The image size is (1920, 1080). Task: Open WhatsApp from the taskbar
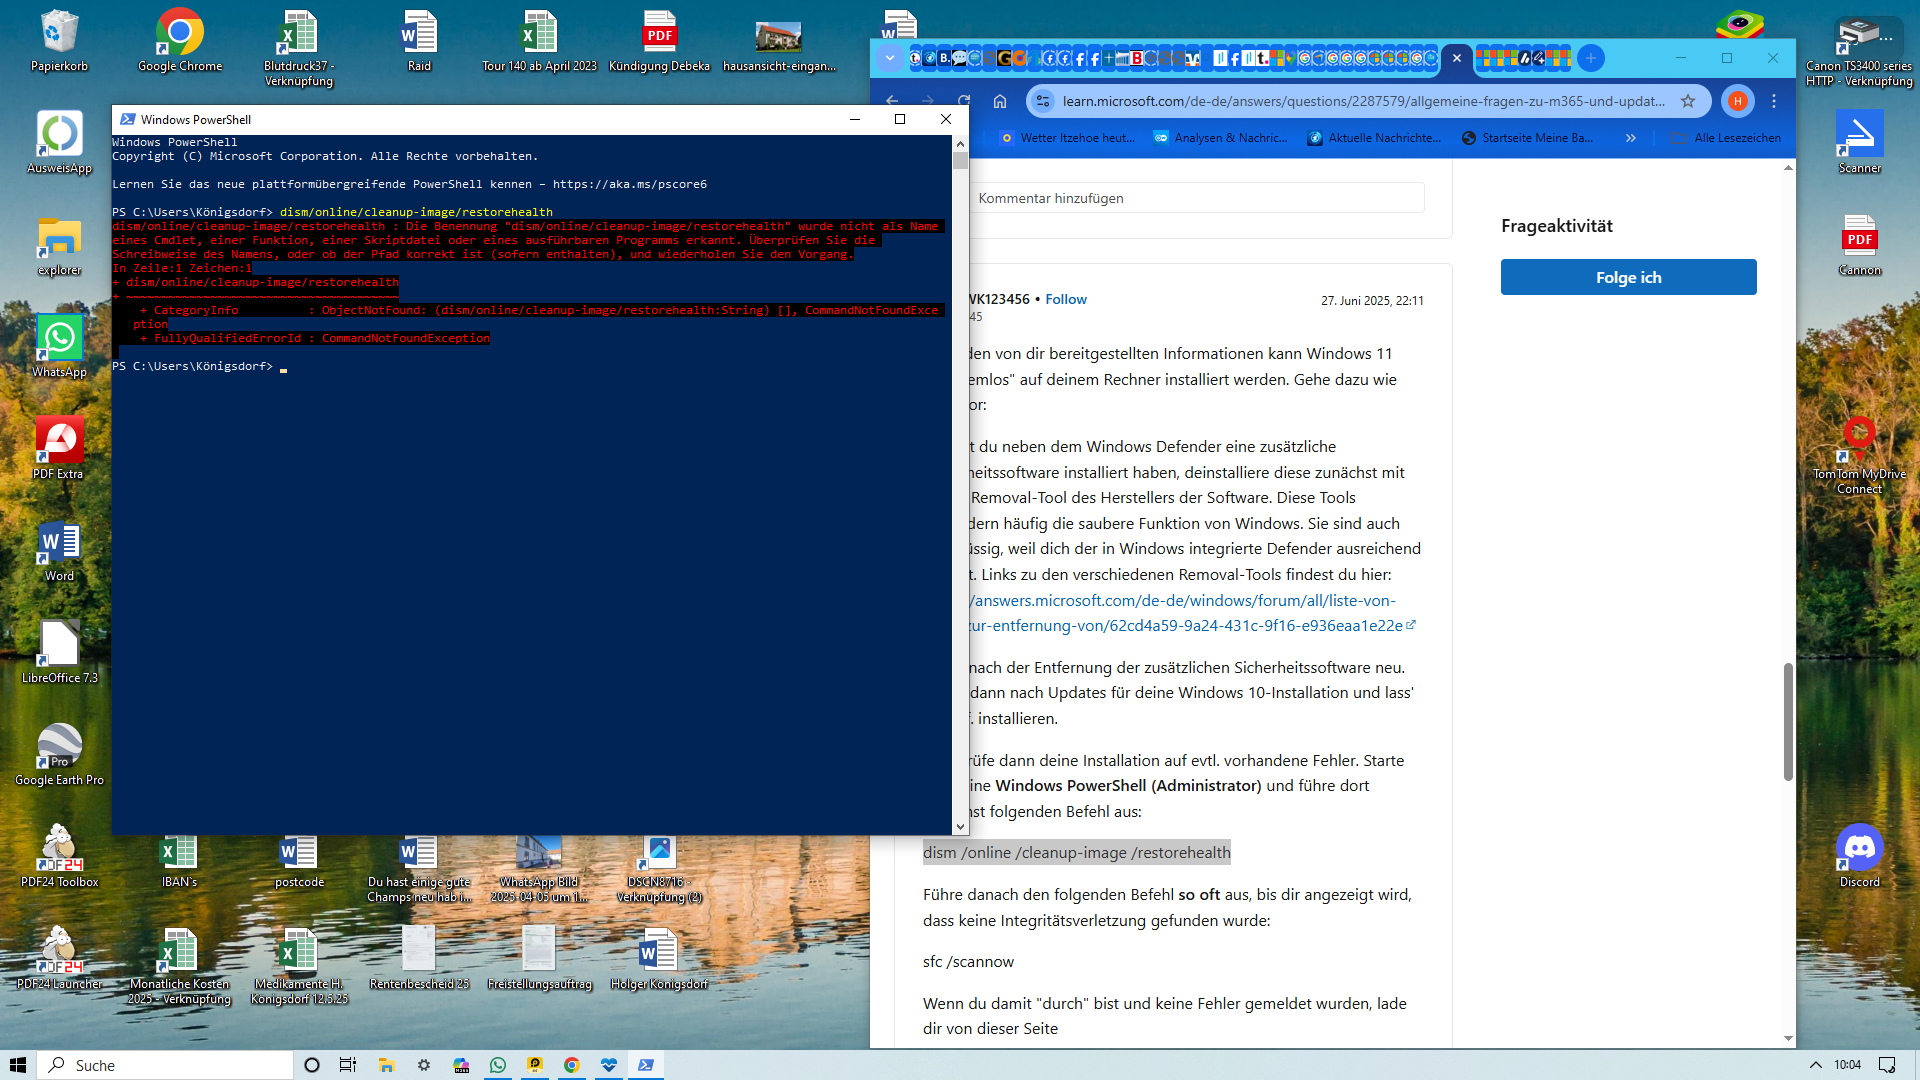498,1065
